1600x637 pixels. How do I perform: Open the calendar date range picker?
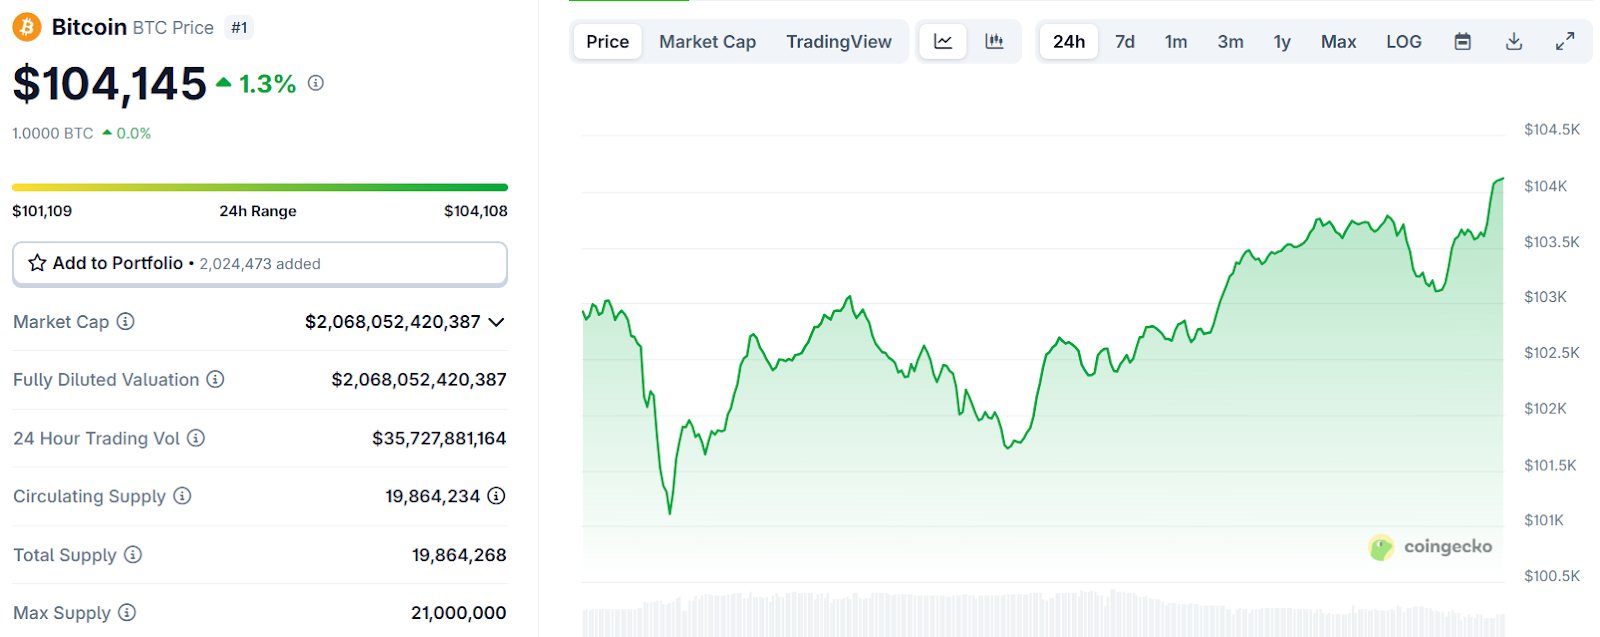point(1463,41)
